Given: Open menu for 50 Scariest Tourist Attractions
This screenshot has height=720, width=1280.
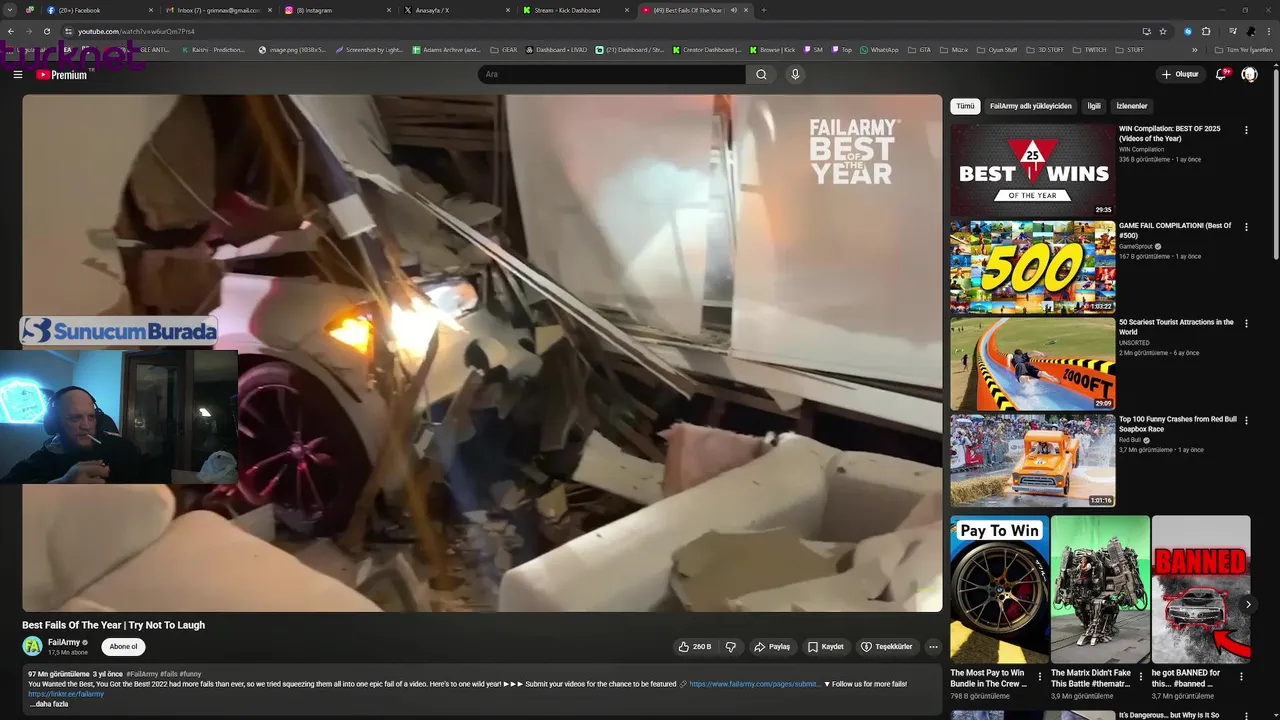Looking at the screenshot, I should [1246, 324].
